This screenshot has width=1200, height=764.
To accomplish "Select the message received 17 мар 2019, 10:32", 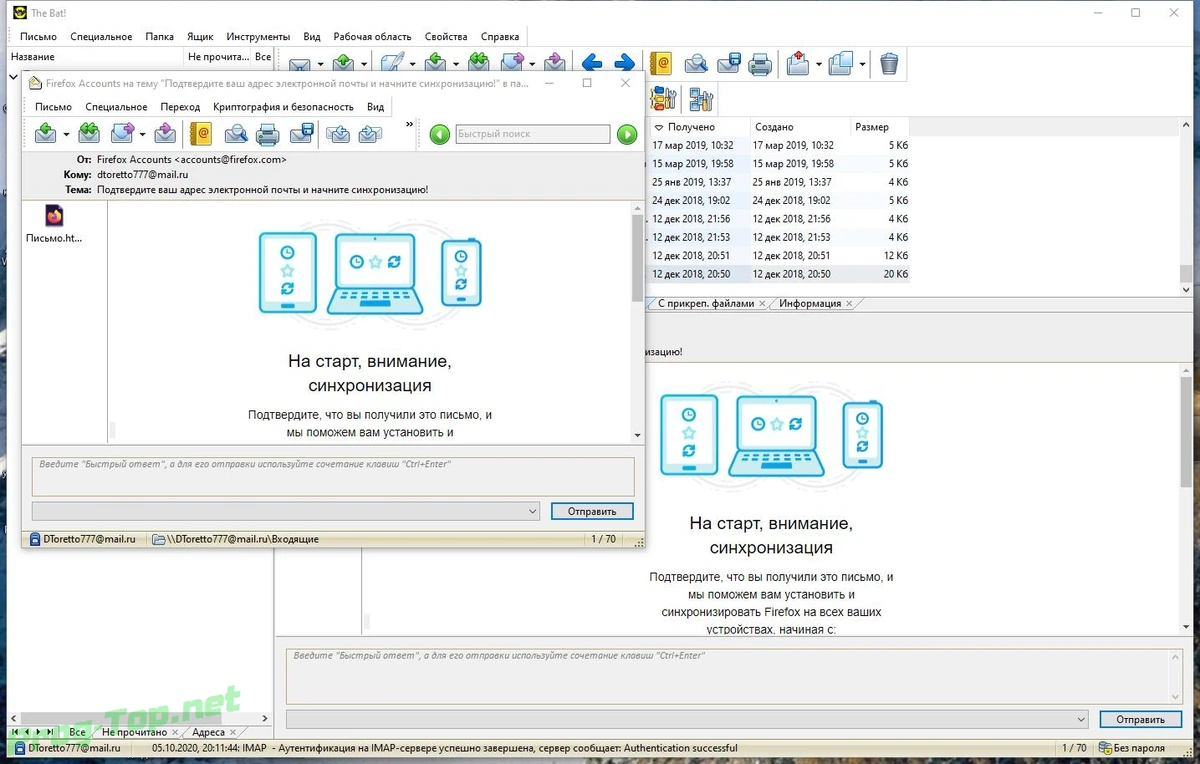I will (779, 145).
